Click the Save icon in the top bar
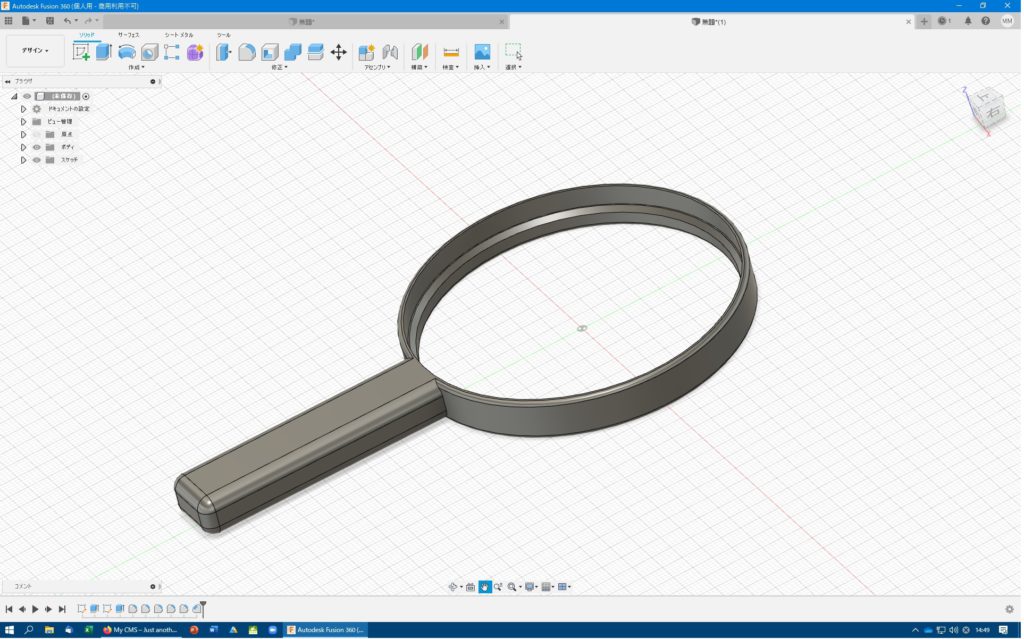The height and width of the screenshot is (639, 1024). point(50,21)
